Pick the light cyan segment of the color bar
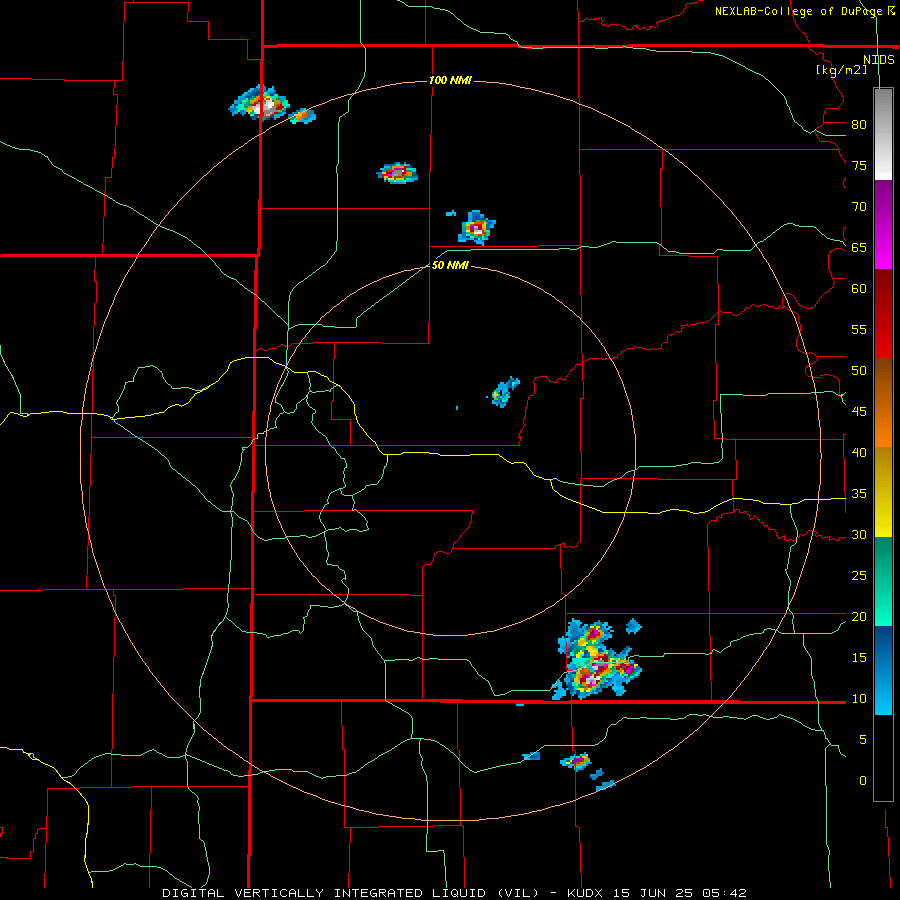Image resolution: width=900 pixels, height=900 pixels. (x=883, y=692)
